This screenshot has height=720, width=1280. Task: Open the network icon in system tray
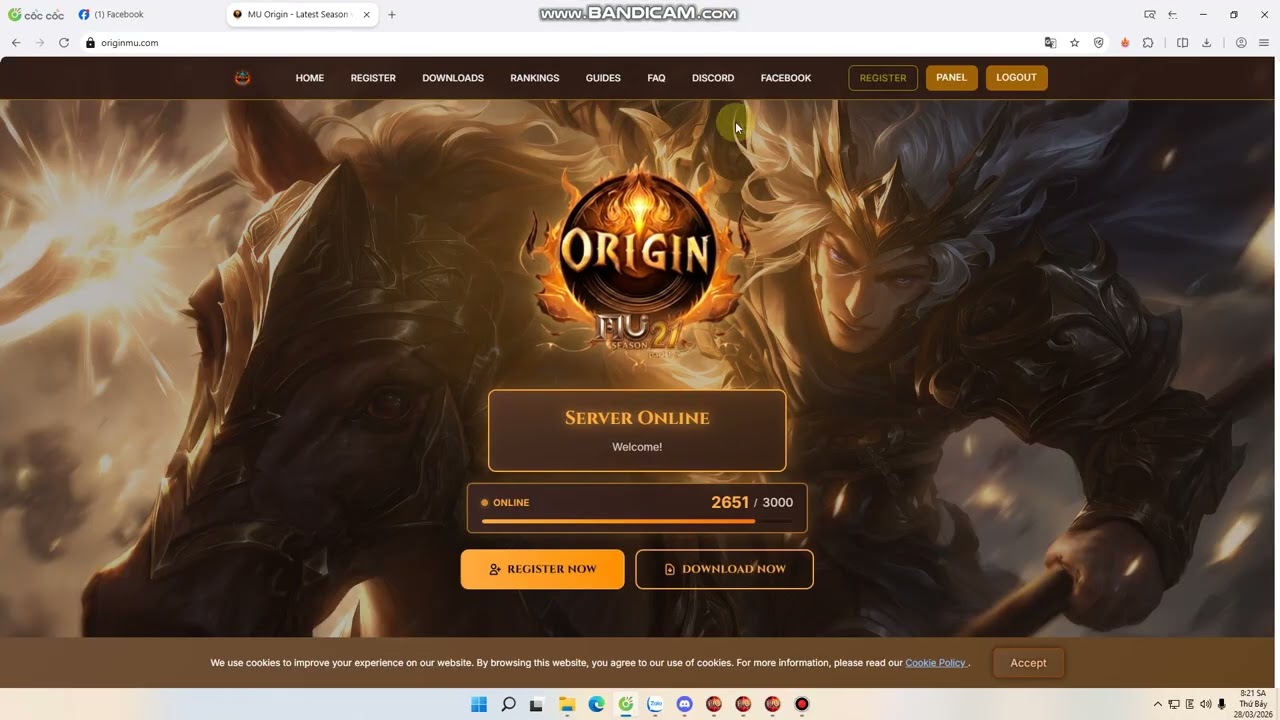coord(1174,704)
